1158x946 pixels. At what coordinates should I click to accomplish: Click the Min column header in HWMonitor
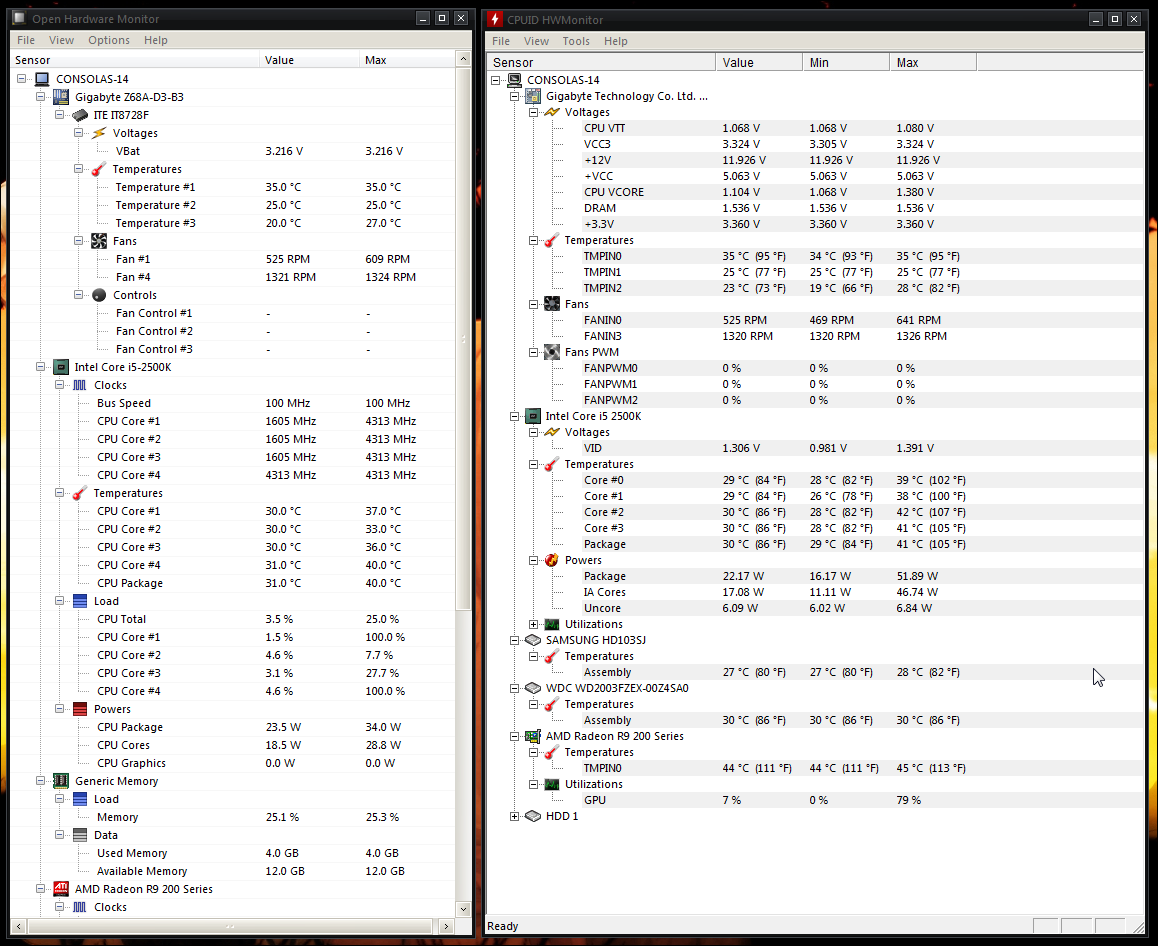846,63
